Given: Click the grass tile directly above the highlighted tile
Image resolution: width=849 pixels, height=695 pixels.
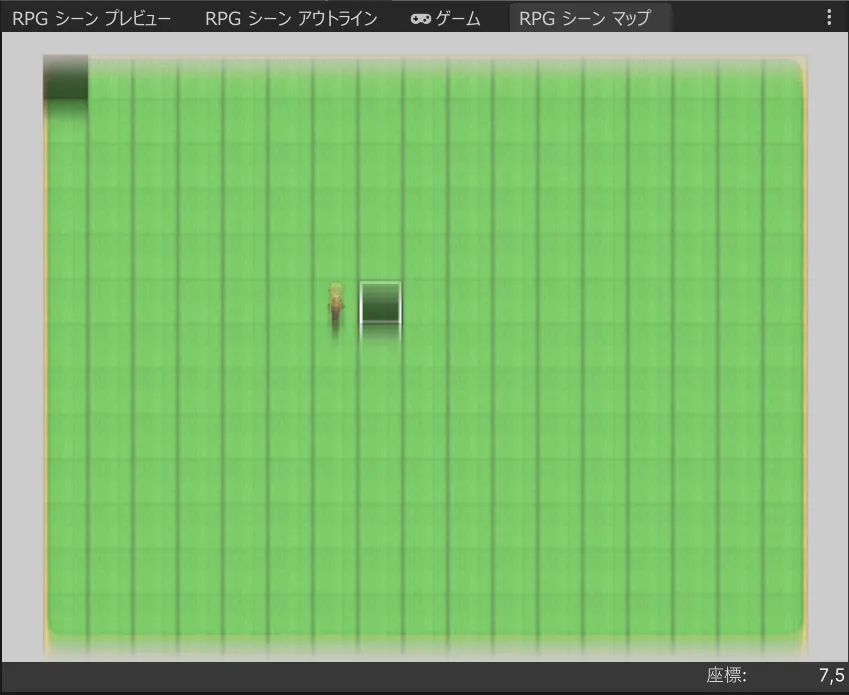Looking at the screenshot, I should (x=380, y=258).
